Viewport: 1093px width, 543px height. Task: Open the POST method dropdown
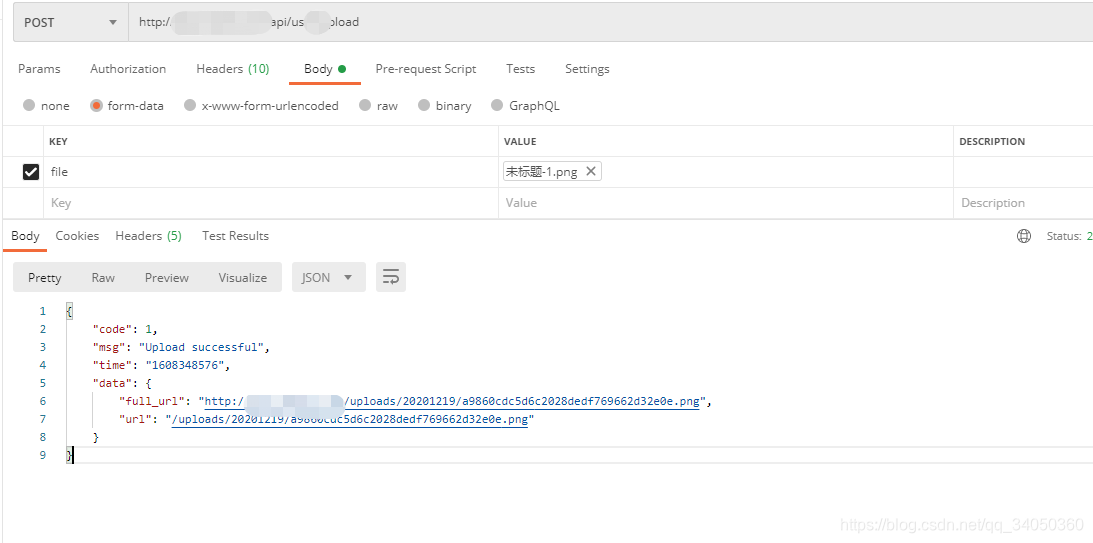click(70, 22)
